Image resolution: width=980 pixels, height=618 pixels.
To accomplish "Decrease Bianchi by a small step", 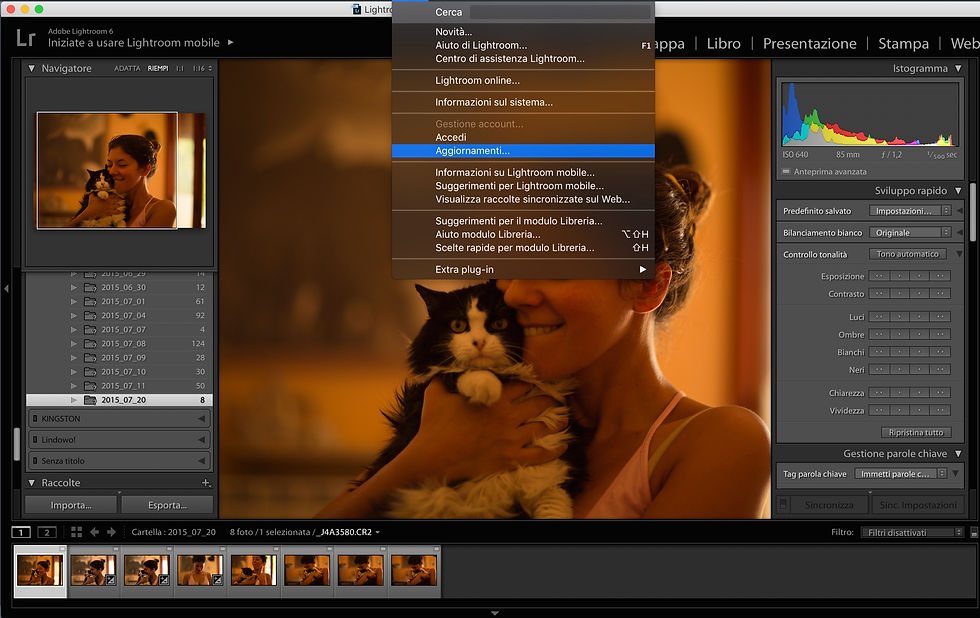I will [x=899, y=352].
